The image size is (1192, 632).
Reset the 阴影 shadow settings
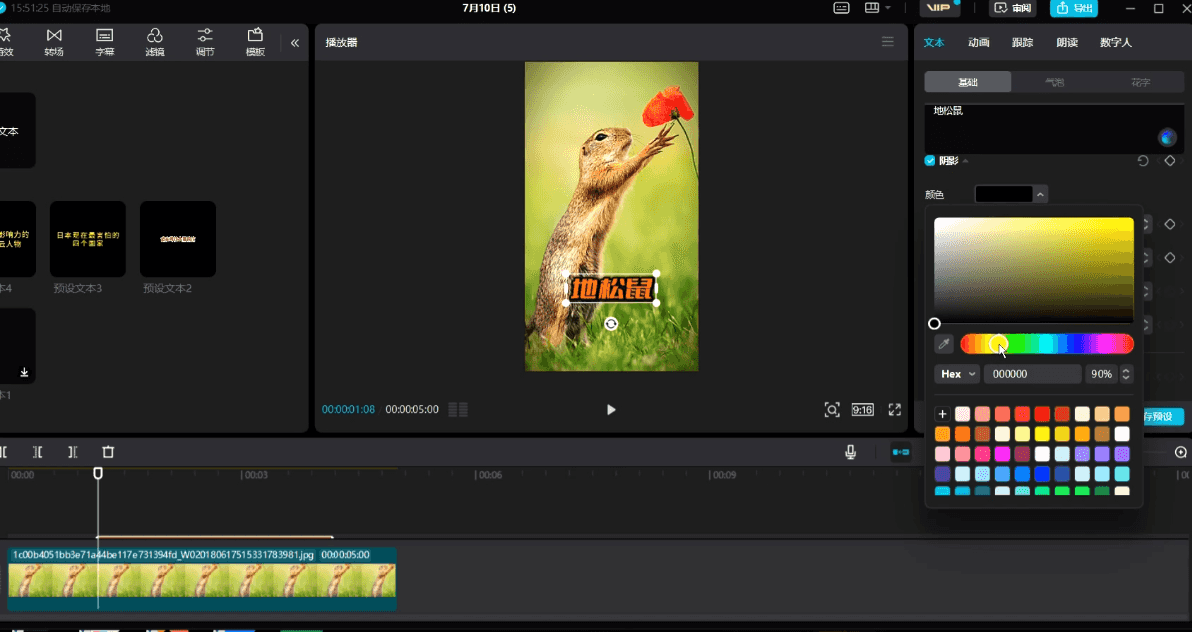tap(1143, 160)
